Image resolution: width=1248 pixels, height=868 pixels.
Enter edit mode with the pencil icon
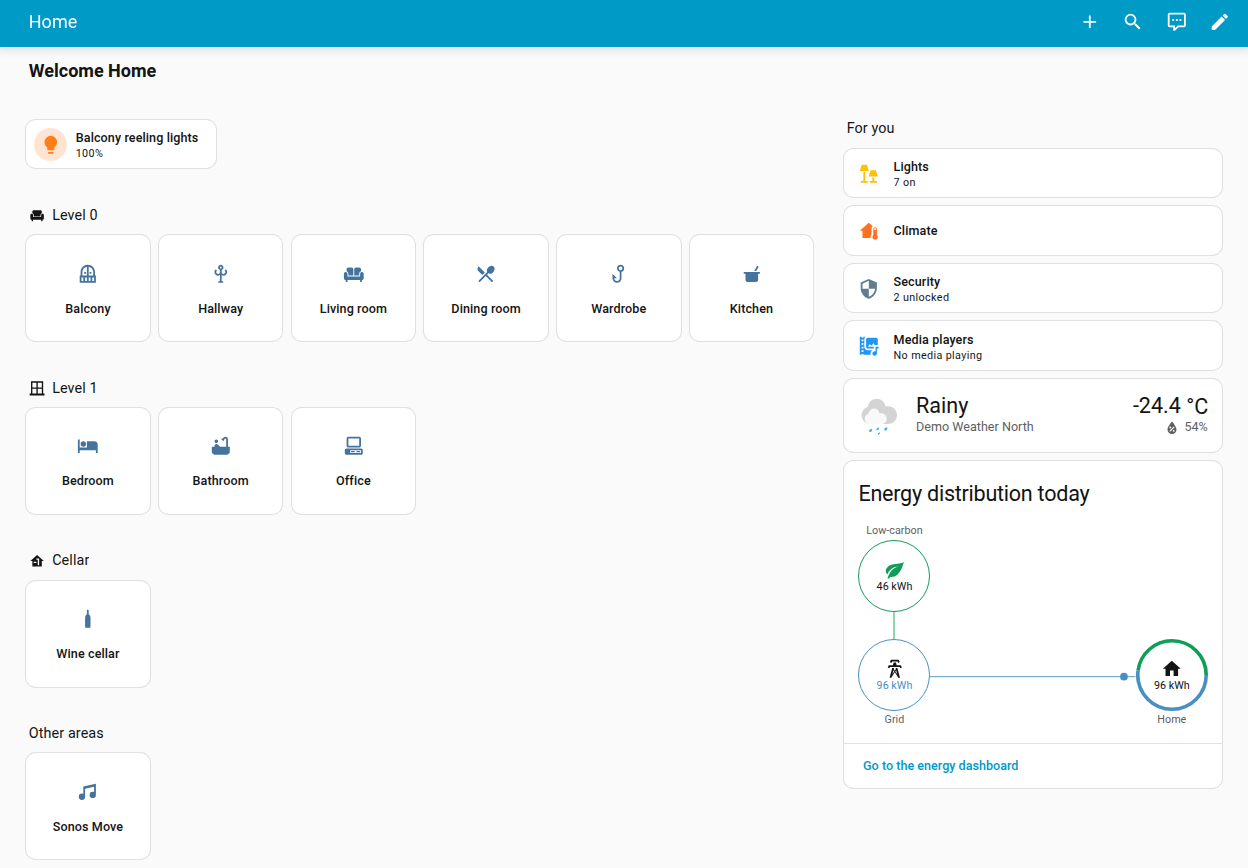tap(1220, 21)
